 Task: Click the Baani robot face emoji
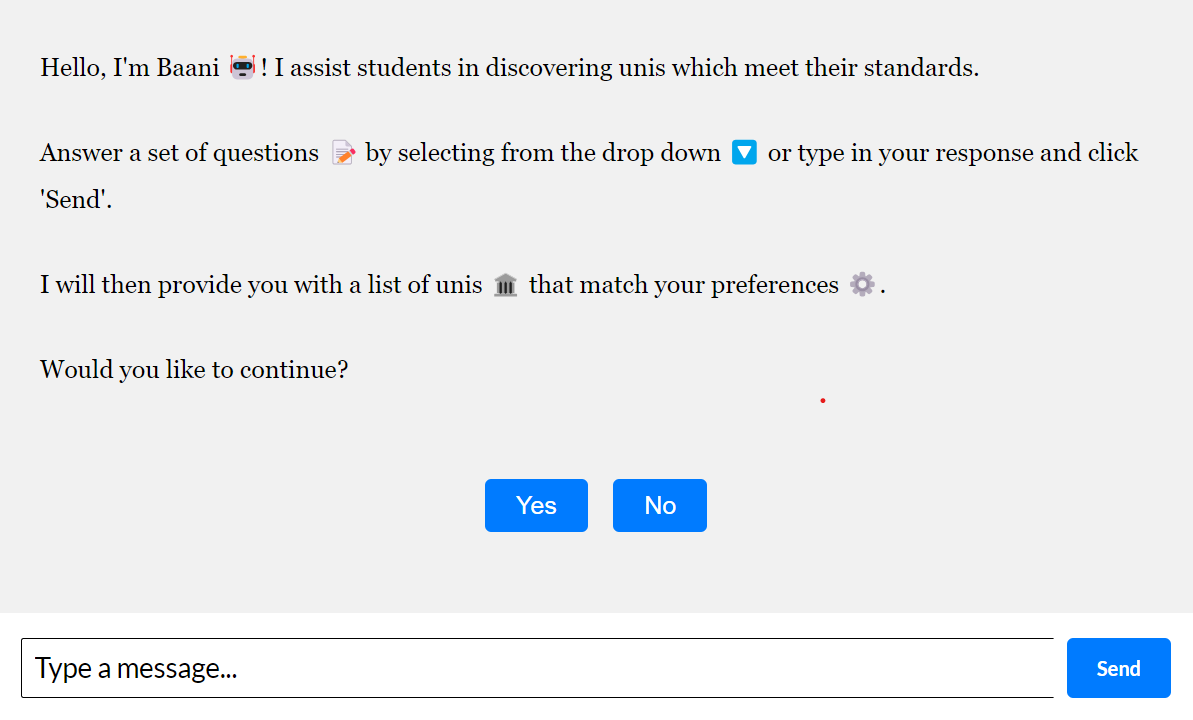(x=243, y=68)
